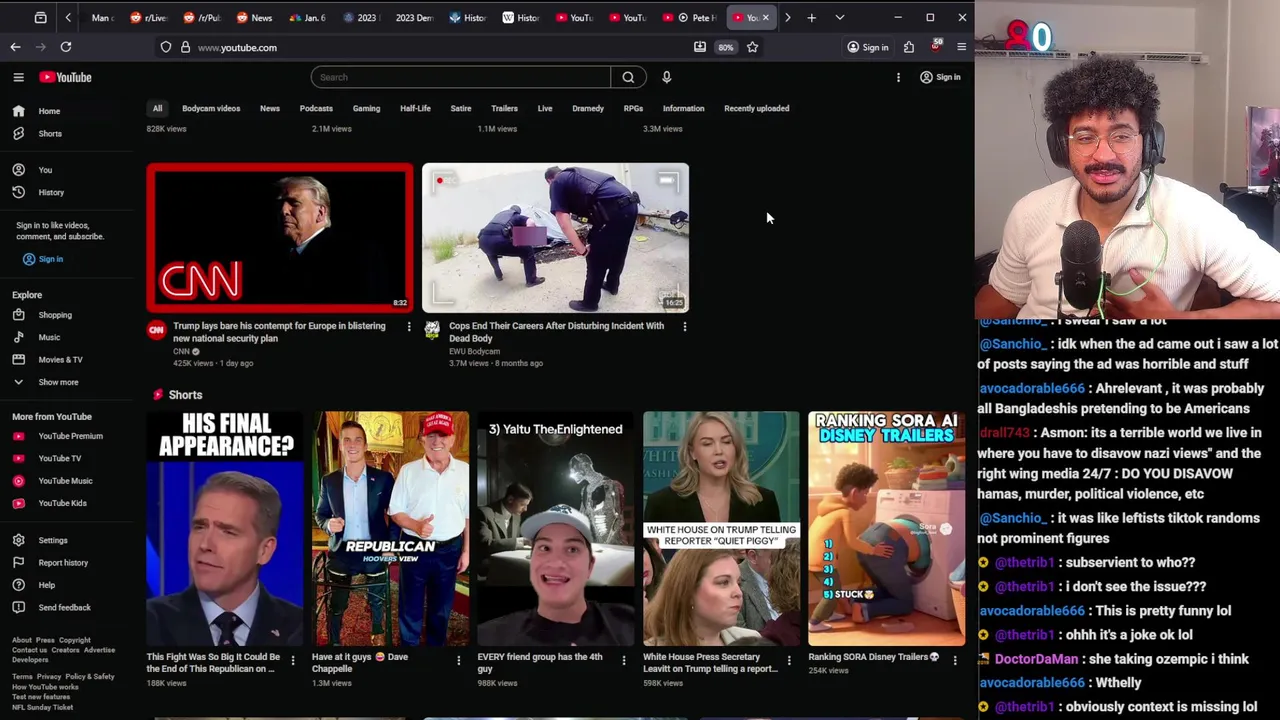This screenshot has height=720, width=1280.
Task: Open Cops End Their Careers title link
Action: pos(556,332)
